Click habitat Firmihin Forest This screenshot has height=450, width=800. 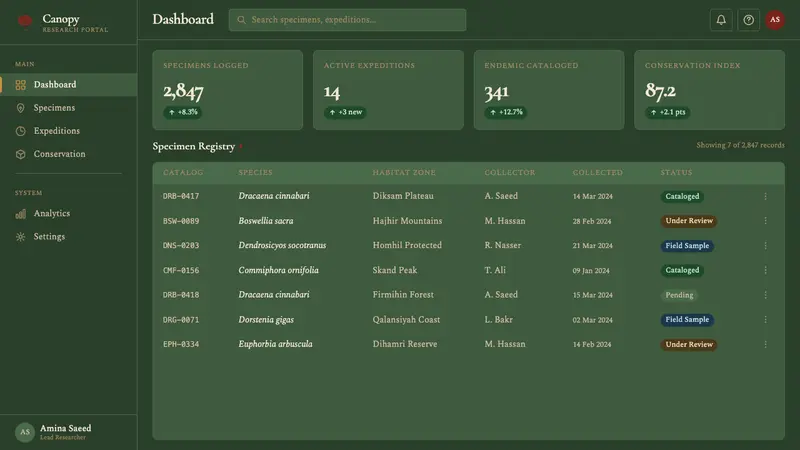click(x=403, y=295)
